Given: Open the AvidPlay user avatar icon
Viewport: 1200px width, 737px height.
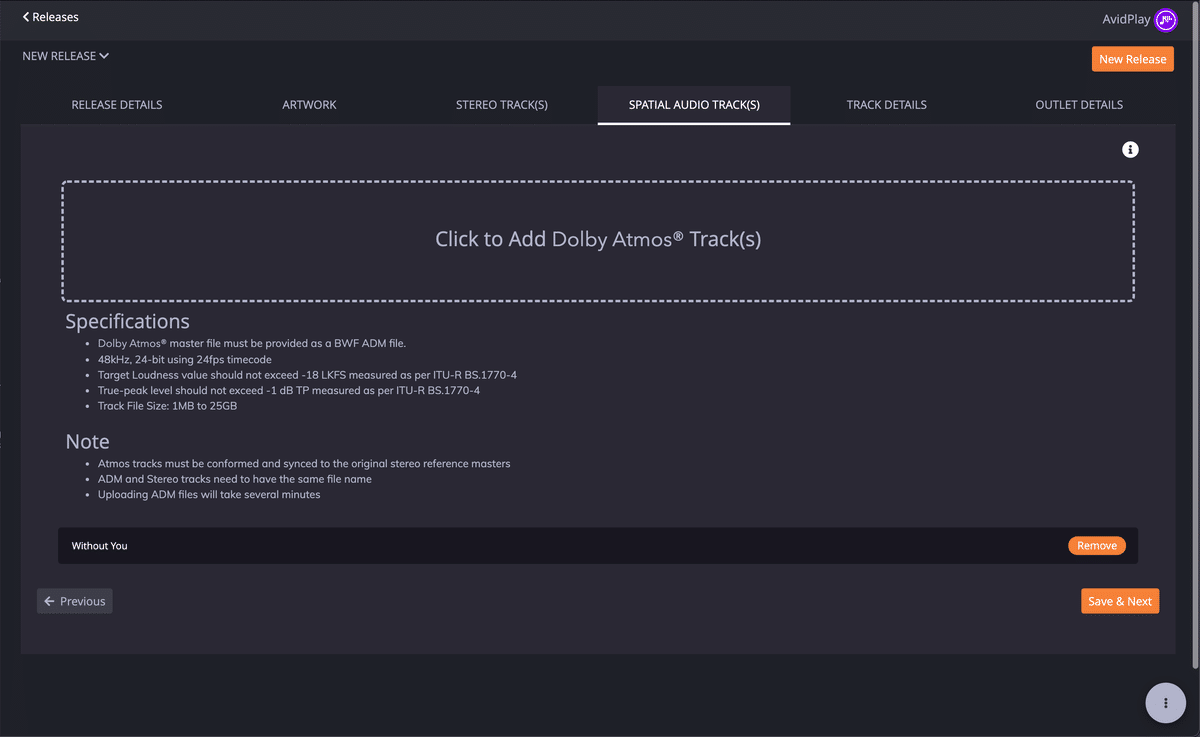Looking at the screenshot, I should click(1165, 19).
